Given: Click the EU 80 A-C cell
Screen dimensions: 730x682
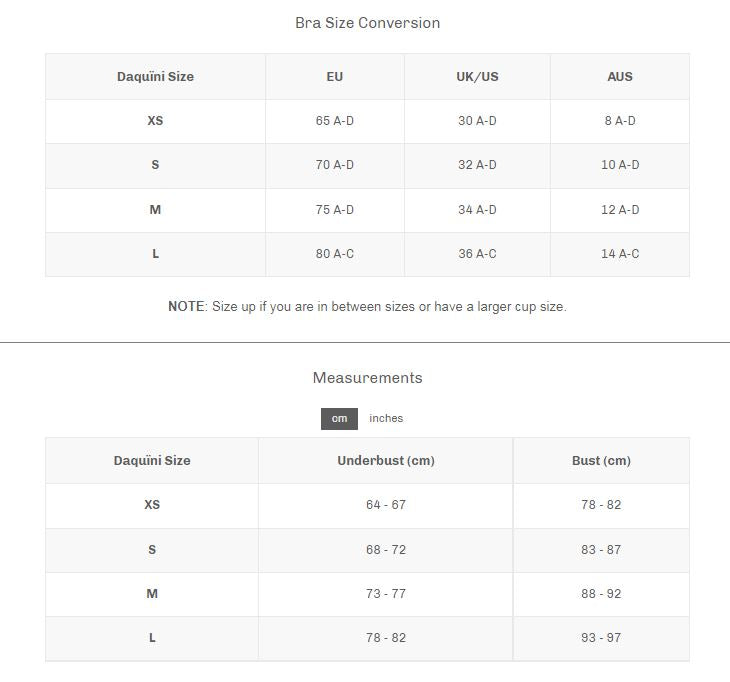Looking at the screenshot, I should point(335,254).
